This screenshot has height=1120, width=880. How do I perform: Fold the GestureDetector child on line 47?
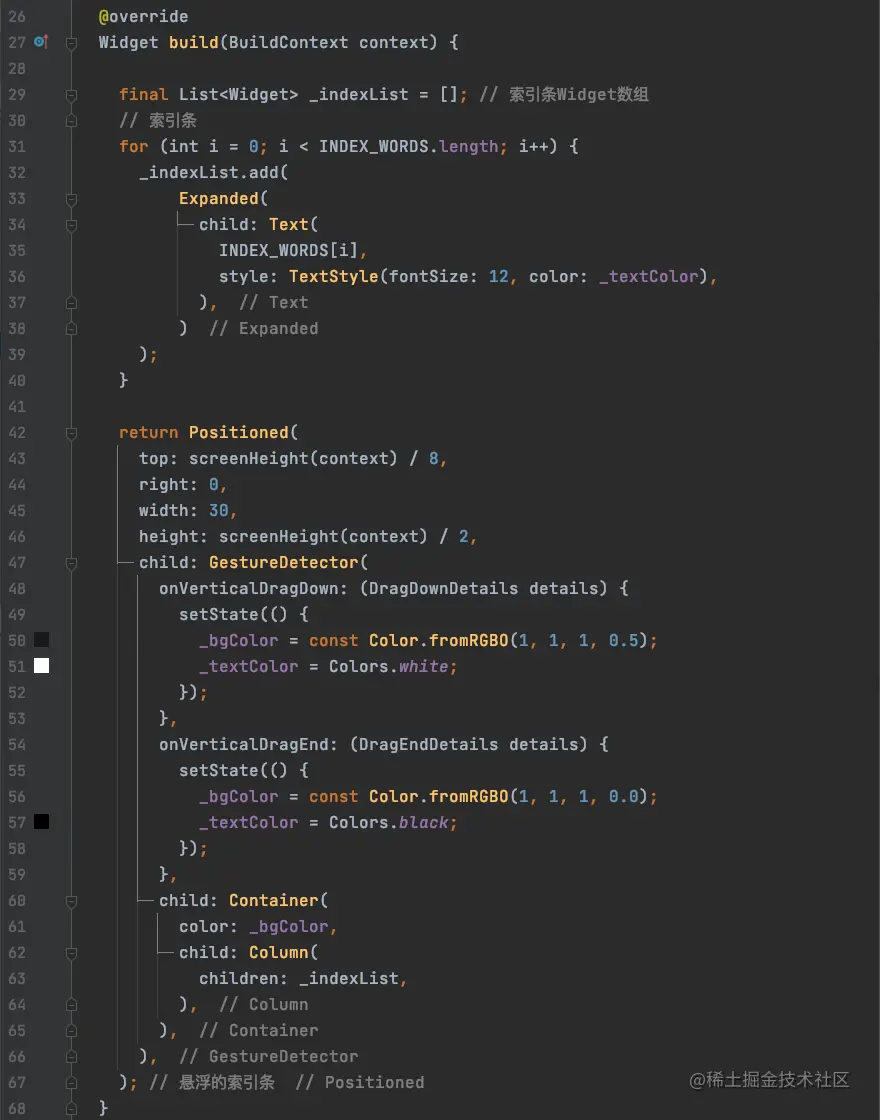71,563
